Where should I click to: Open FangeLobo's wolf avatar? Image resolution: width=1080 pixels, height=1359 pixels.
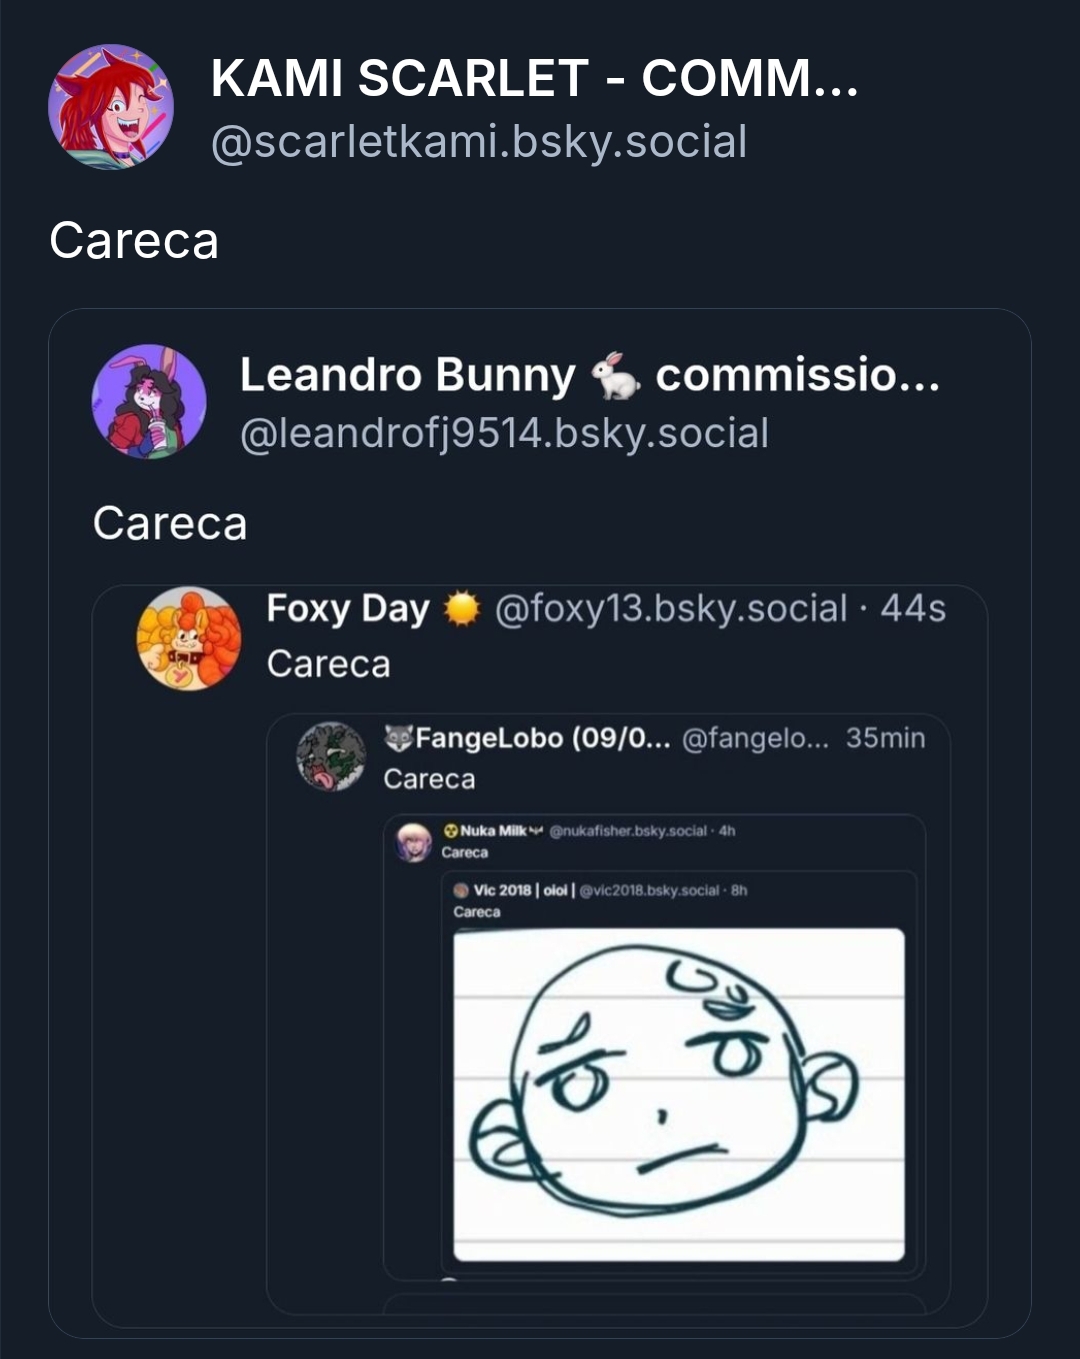[332, 757]
